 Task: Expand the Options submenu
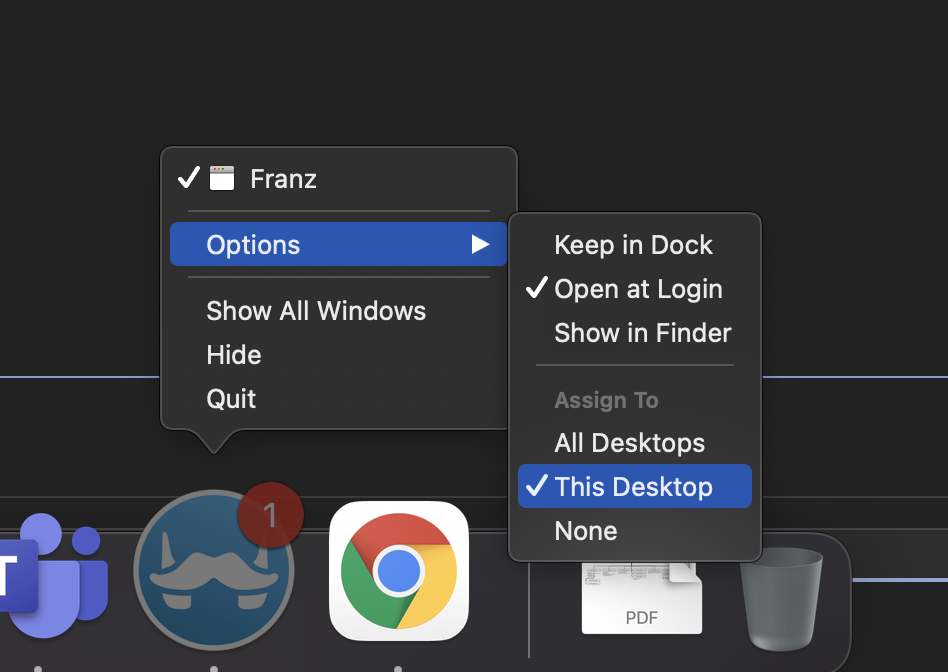click(339, 244)
